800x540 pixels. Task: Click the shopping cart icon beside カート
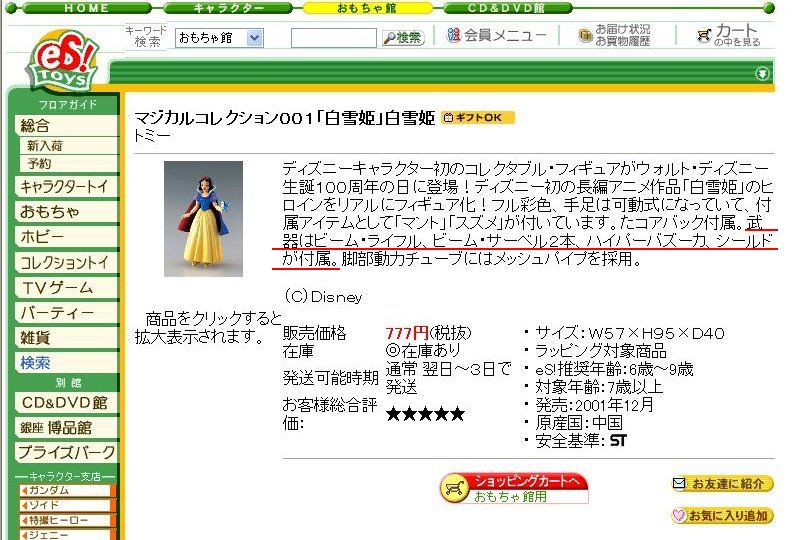704,35
